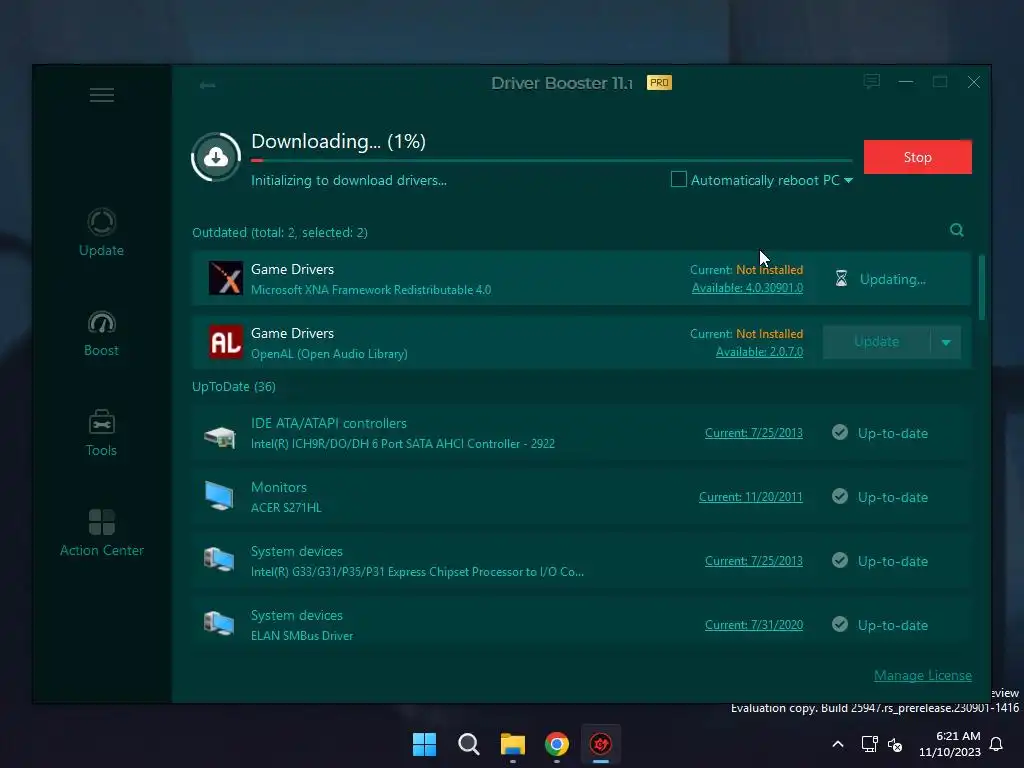Click Up-to-date status for ACER S271HL
Screen dimensions: 1024x768
point(893,498)
